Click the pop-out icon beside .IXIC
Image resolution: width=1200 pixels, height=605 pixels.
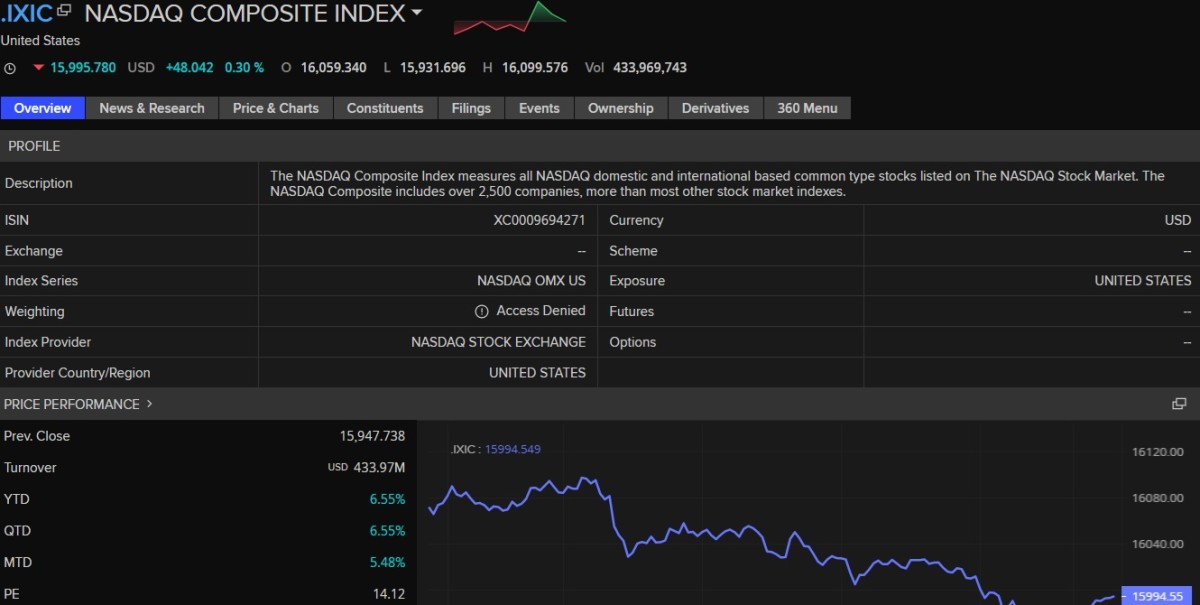[x=65, y=11]
